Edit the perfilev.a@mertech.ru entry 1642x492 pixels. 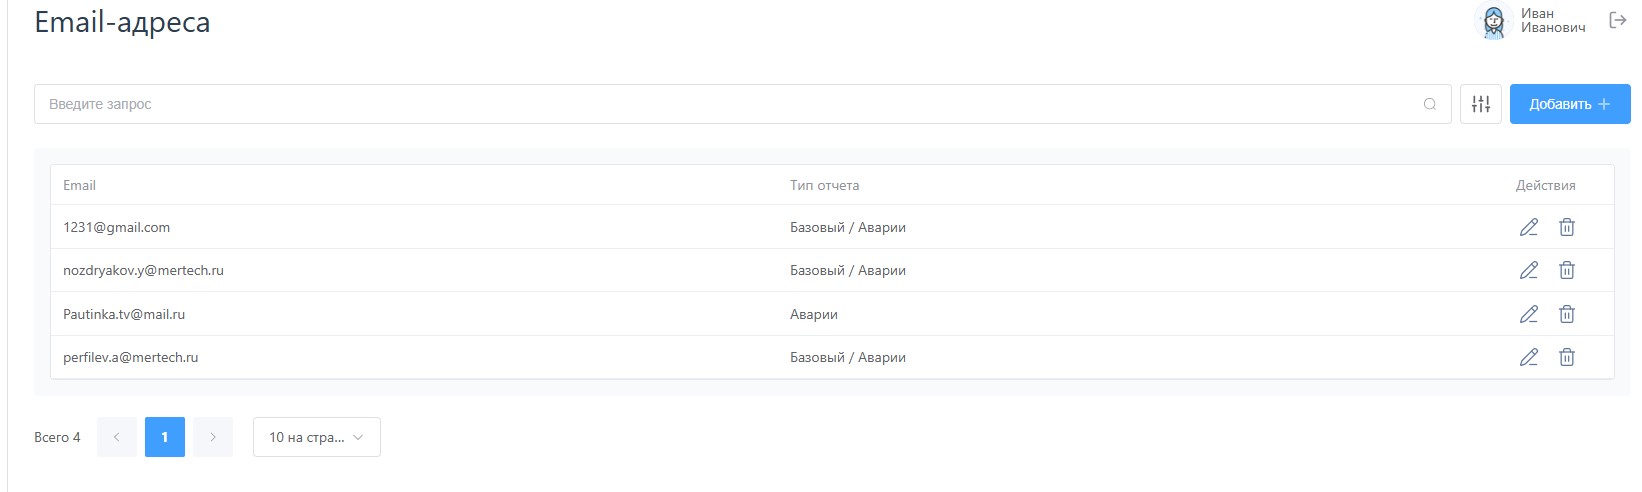pyautogui.click(x=1528, y=358)
